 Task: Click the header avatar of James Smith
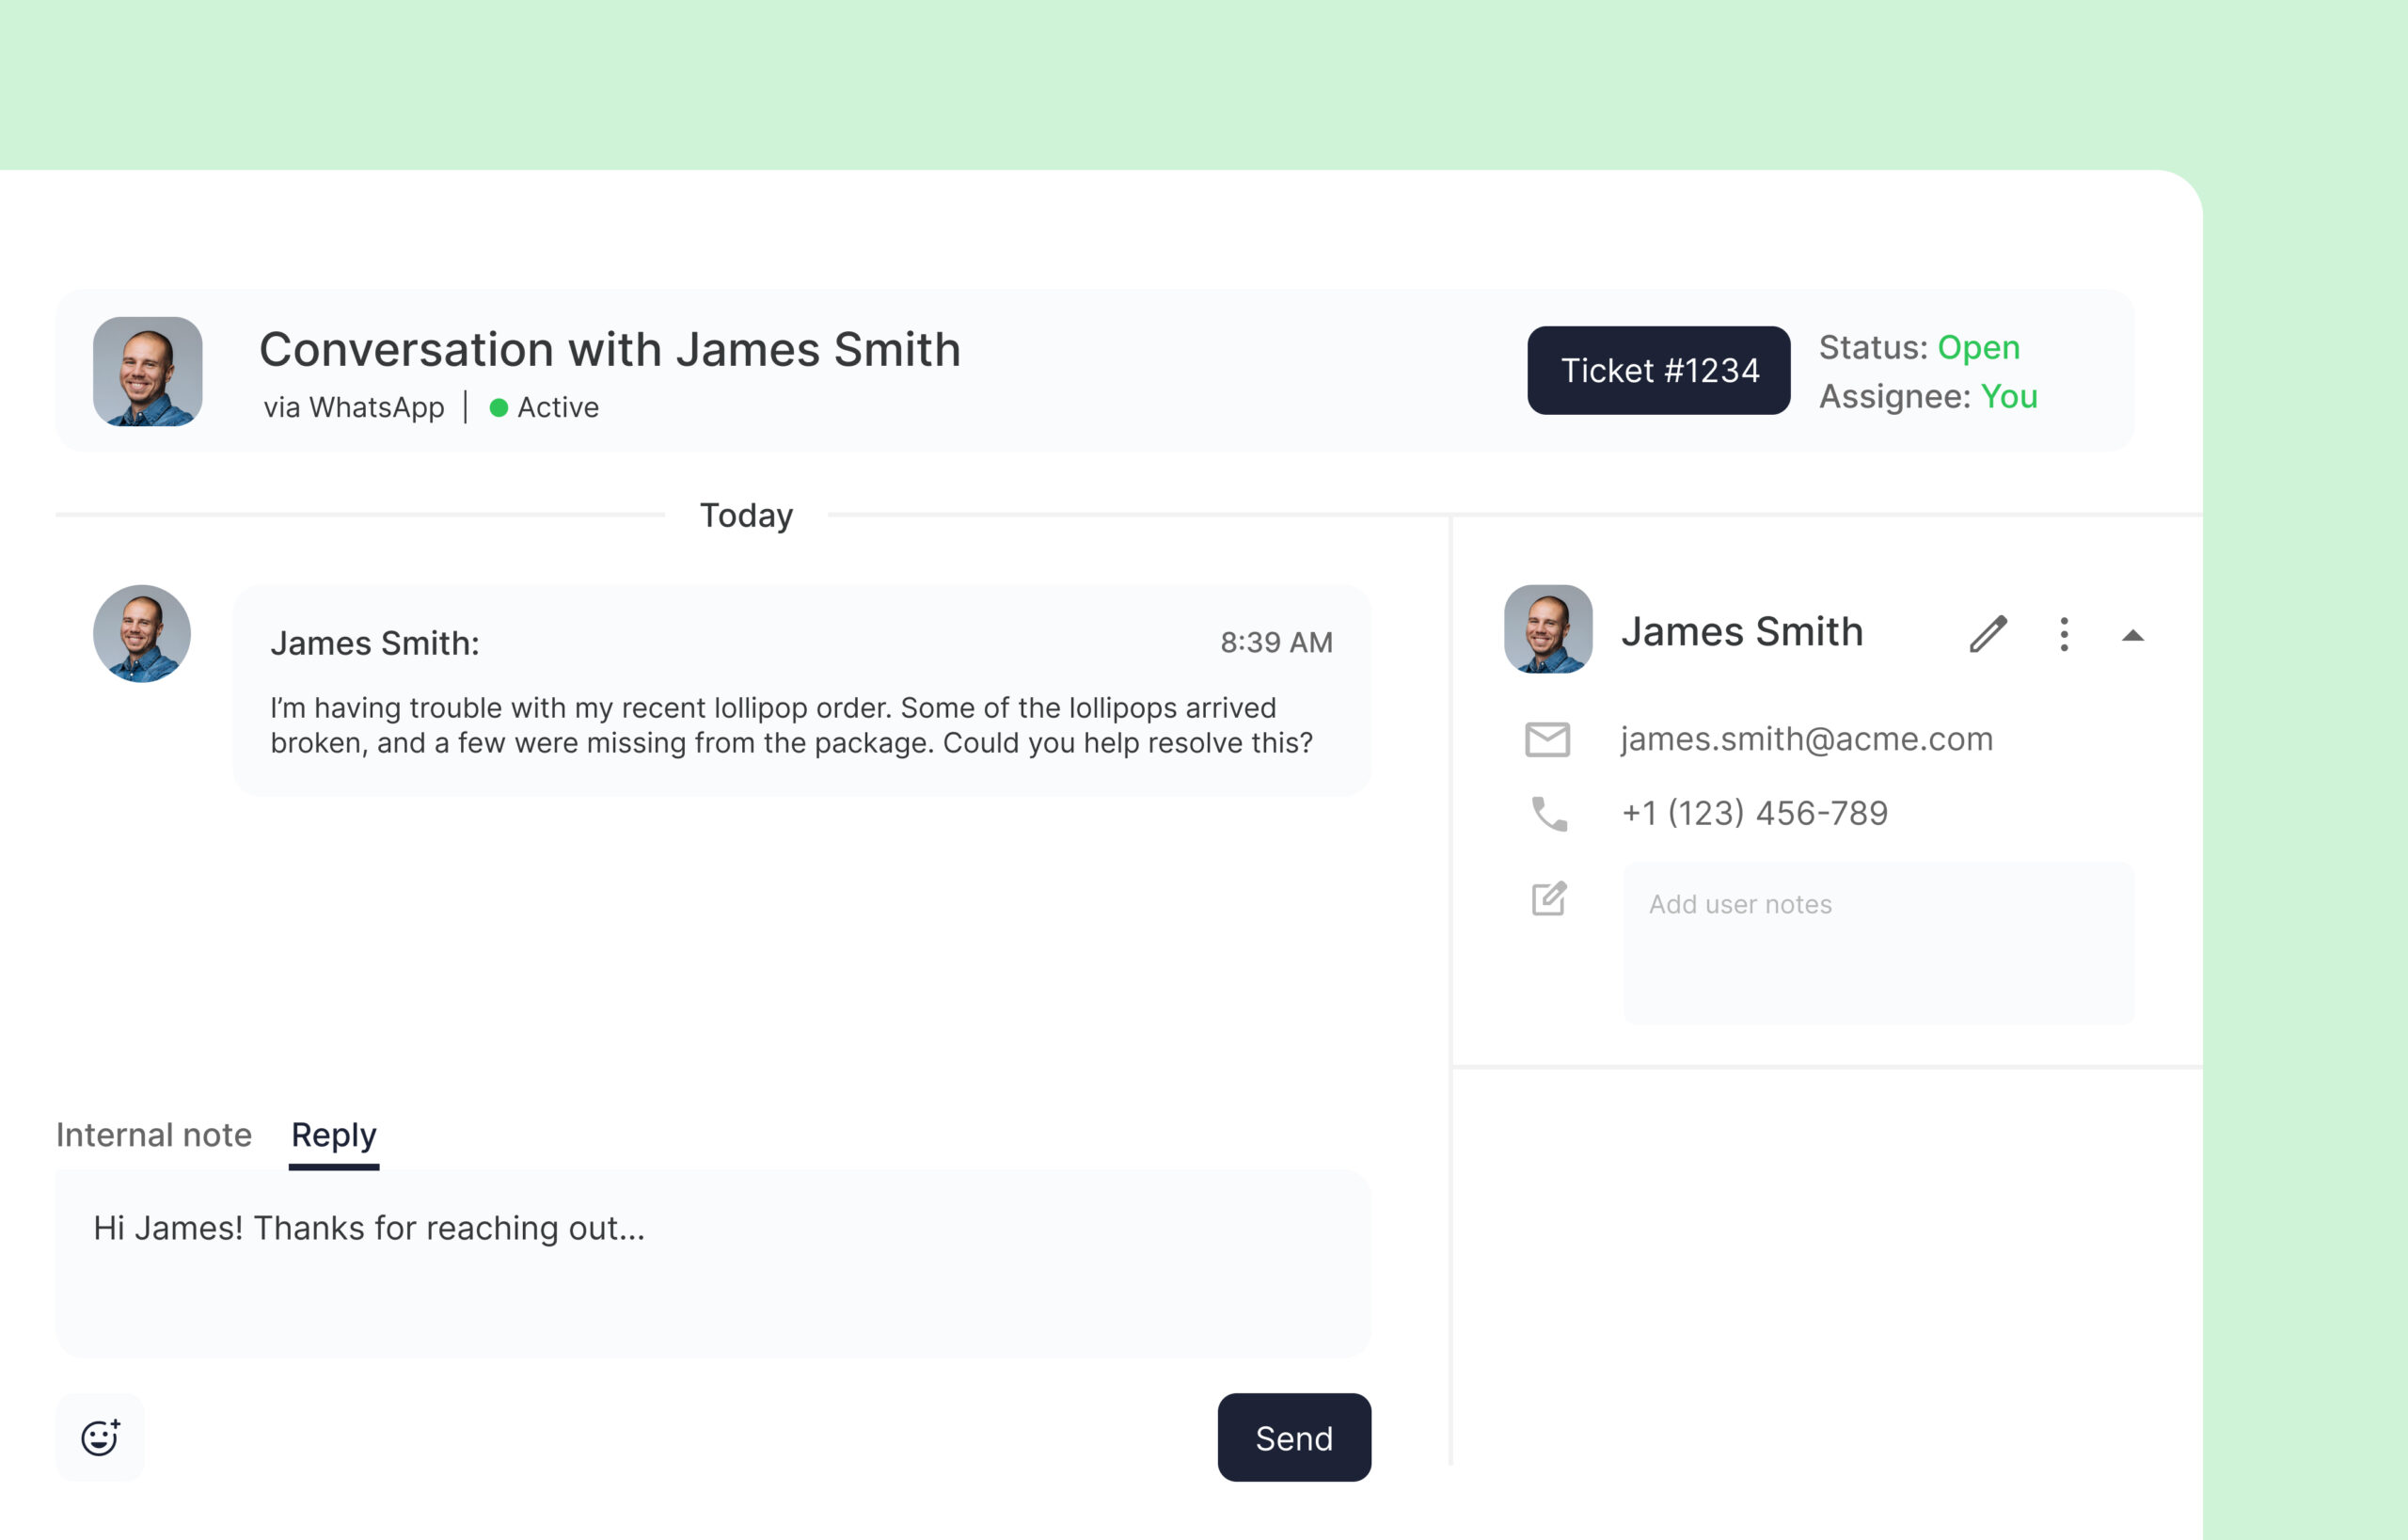tap(148, 371)
